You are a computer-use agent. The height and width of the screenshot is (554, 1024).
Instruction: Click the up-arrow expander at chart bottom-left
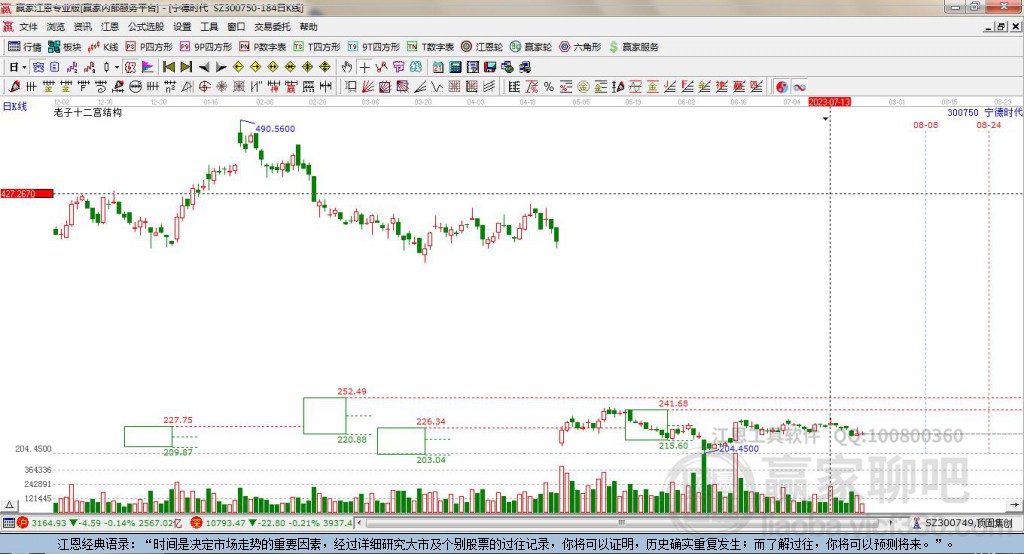click(x=9, y=505)
